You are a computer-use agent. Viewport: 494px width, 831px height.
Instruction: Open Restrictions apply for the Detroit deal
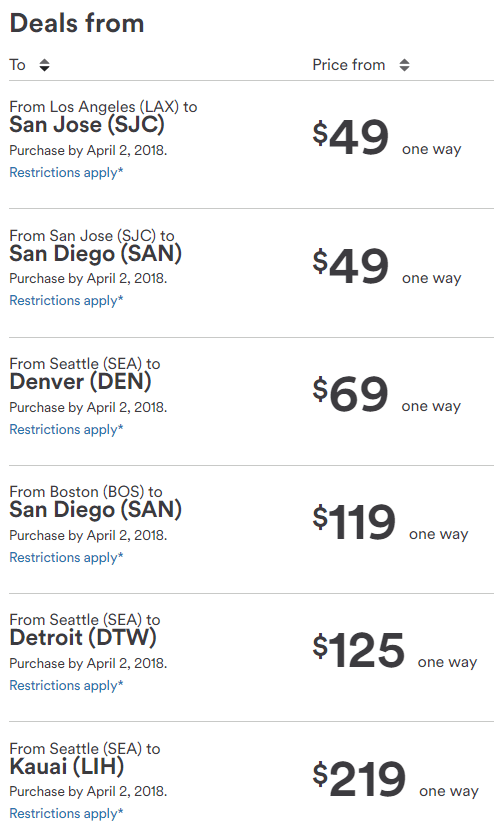click(x=66, y=685)
